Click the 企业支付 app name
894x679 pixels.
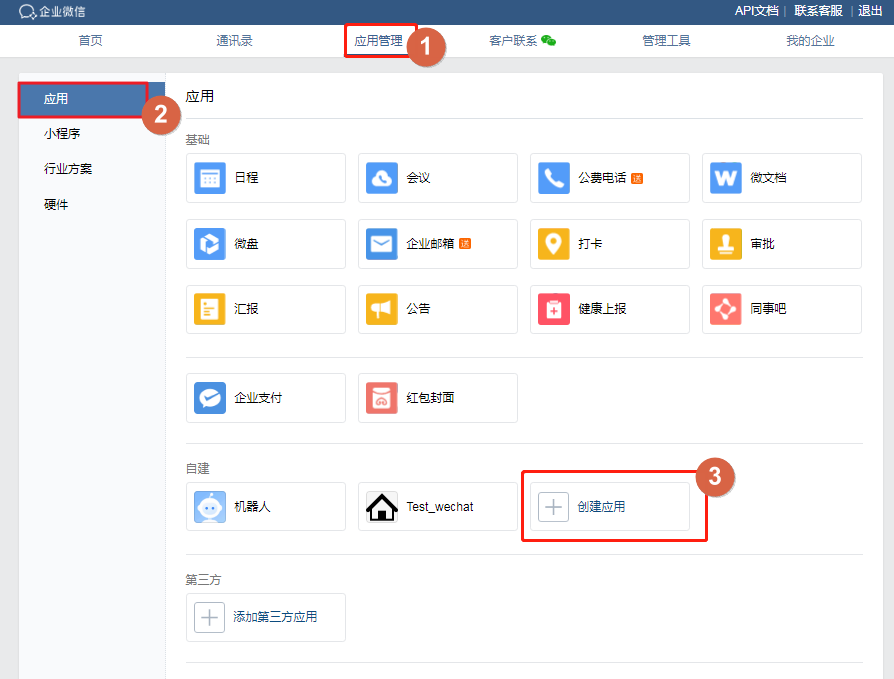258,398
